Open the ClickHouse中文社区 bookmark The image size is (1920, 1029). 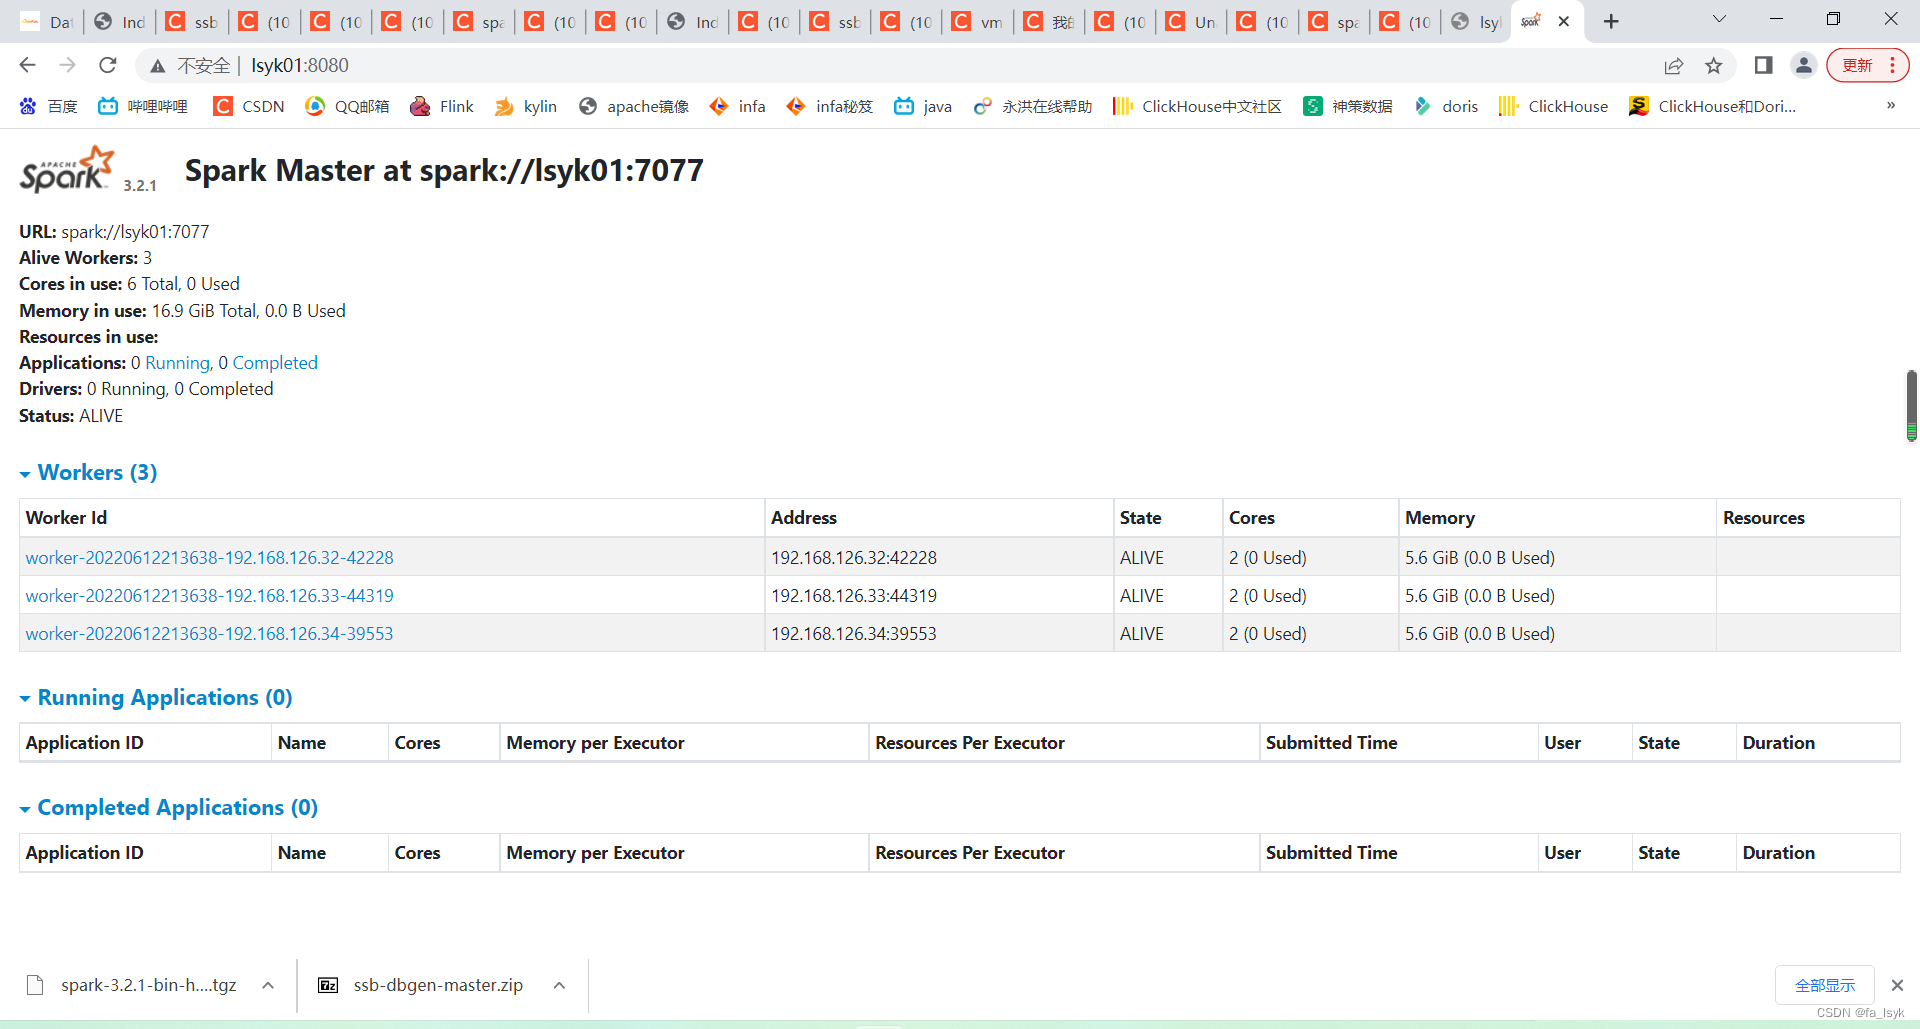click(1197, 106)
